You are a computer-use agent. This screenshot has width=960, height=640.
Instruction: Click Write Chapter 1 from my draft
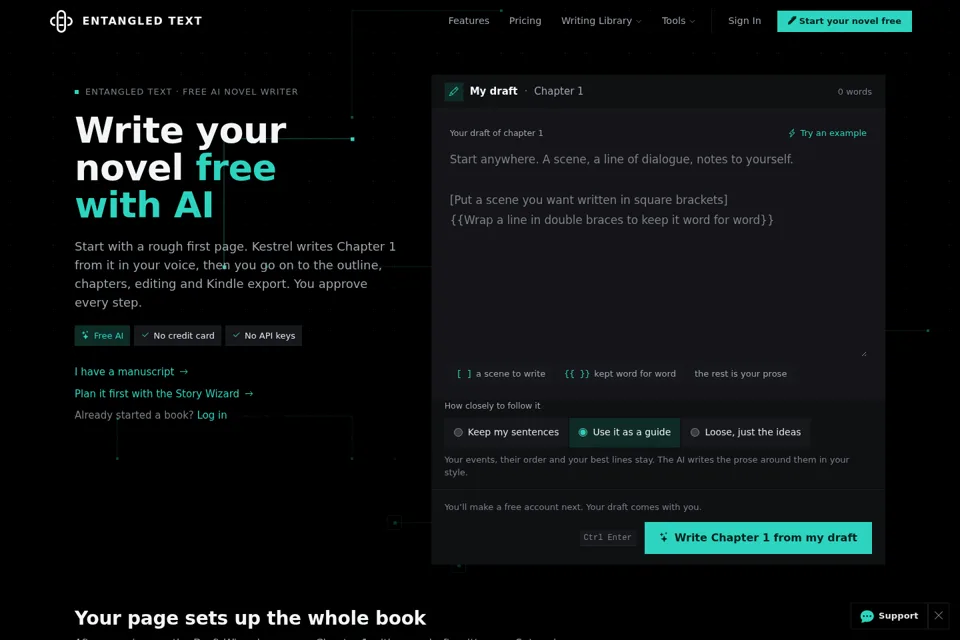click(758, 538)
